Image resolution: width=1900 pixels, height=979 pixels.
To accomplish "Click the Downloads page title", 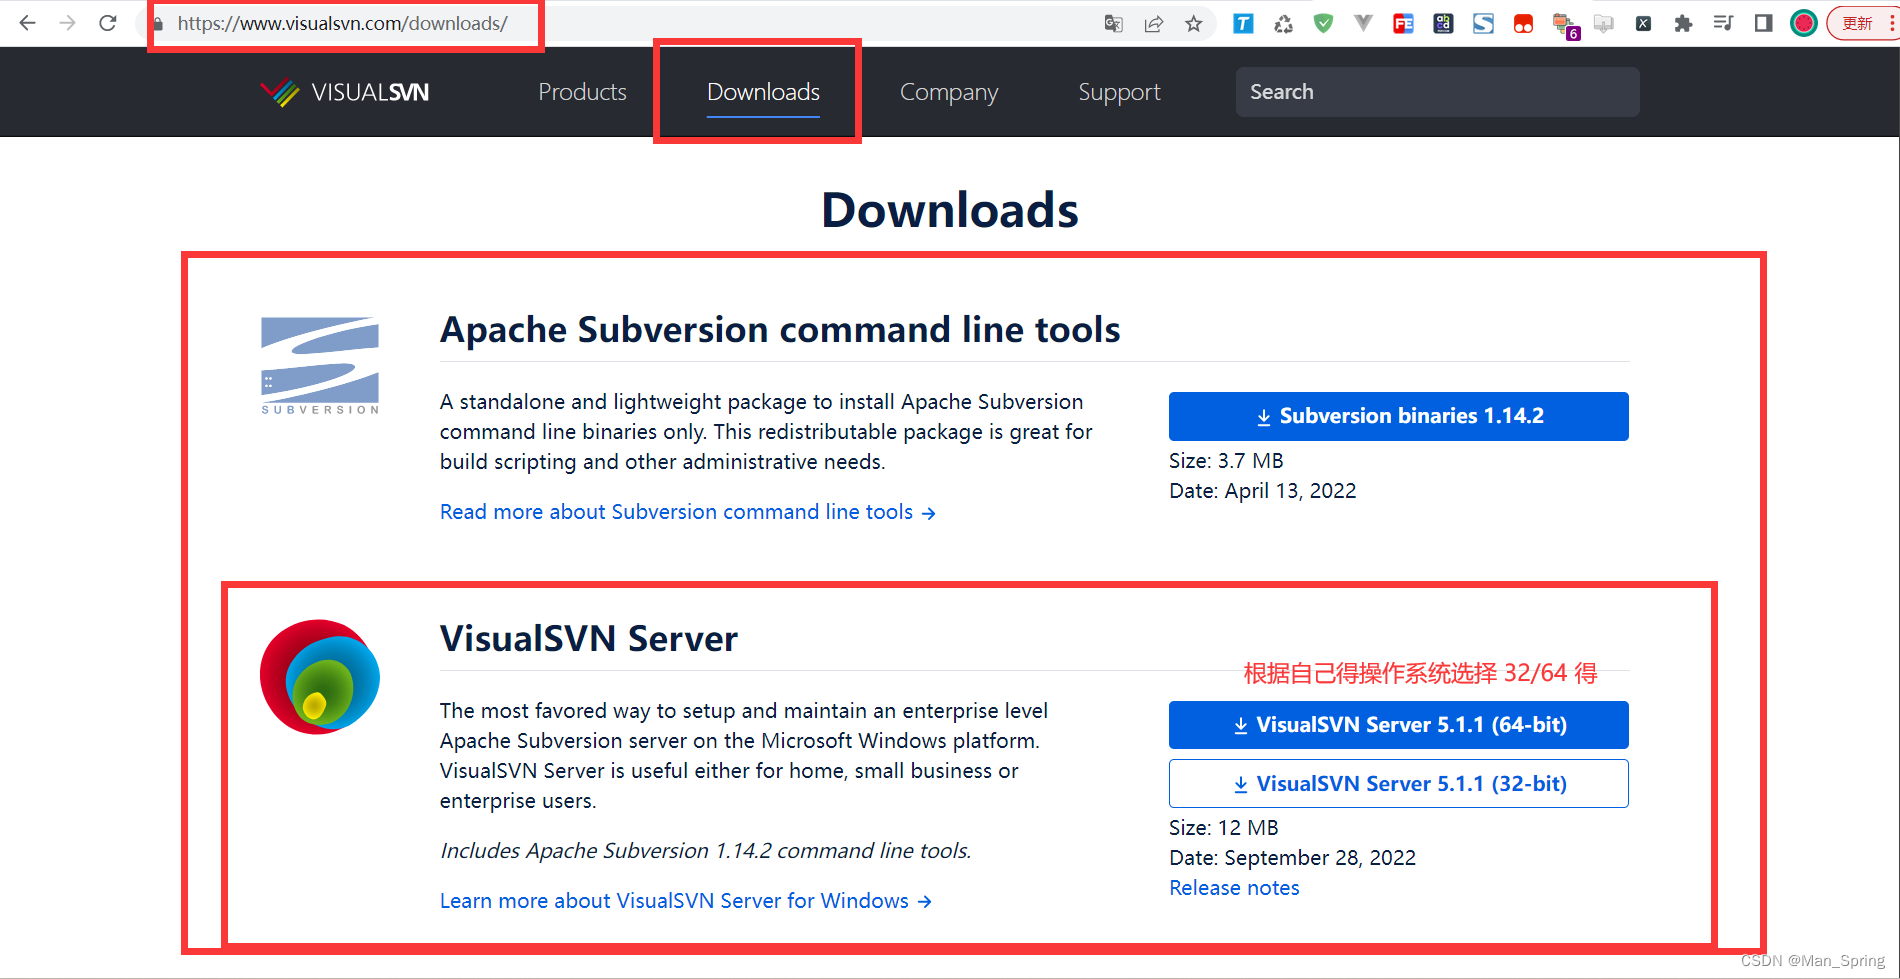I will [x=950, y=210].
